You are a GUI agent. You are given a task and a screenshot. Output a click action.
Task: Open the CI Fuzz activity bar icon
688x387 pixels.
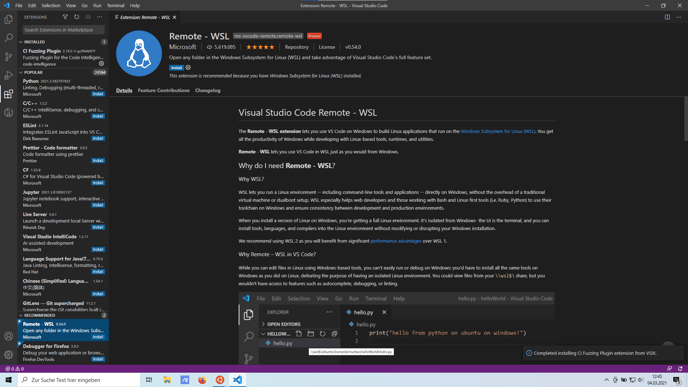tap(8, 113)
